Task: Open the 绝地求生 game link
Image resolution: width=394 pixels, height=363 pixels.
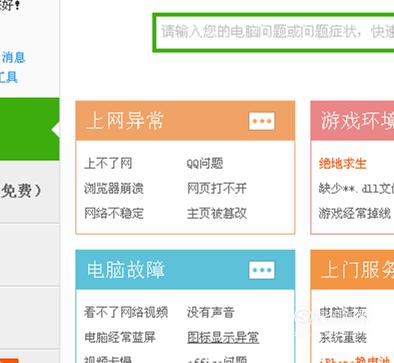Action: (342, 163)
